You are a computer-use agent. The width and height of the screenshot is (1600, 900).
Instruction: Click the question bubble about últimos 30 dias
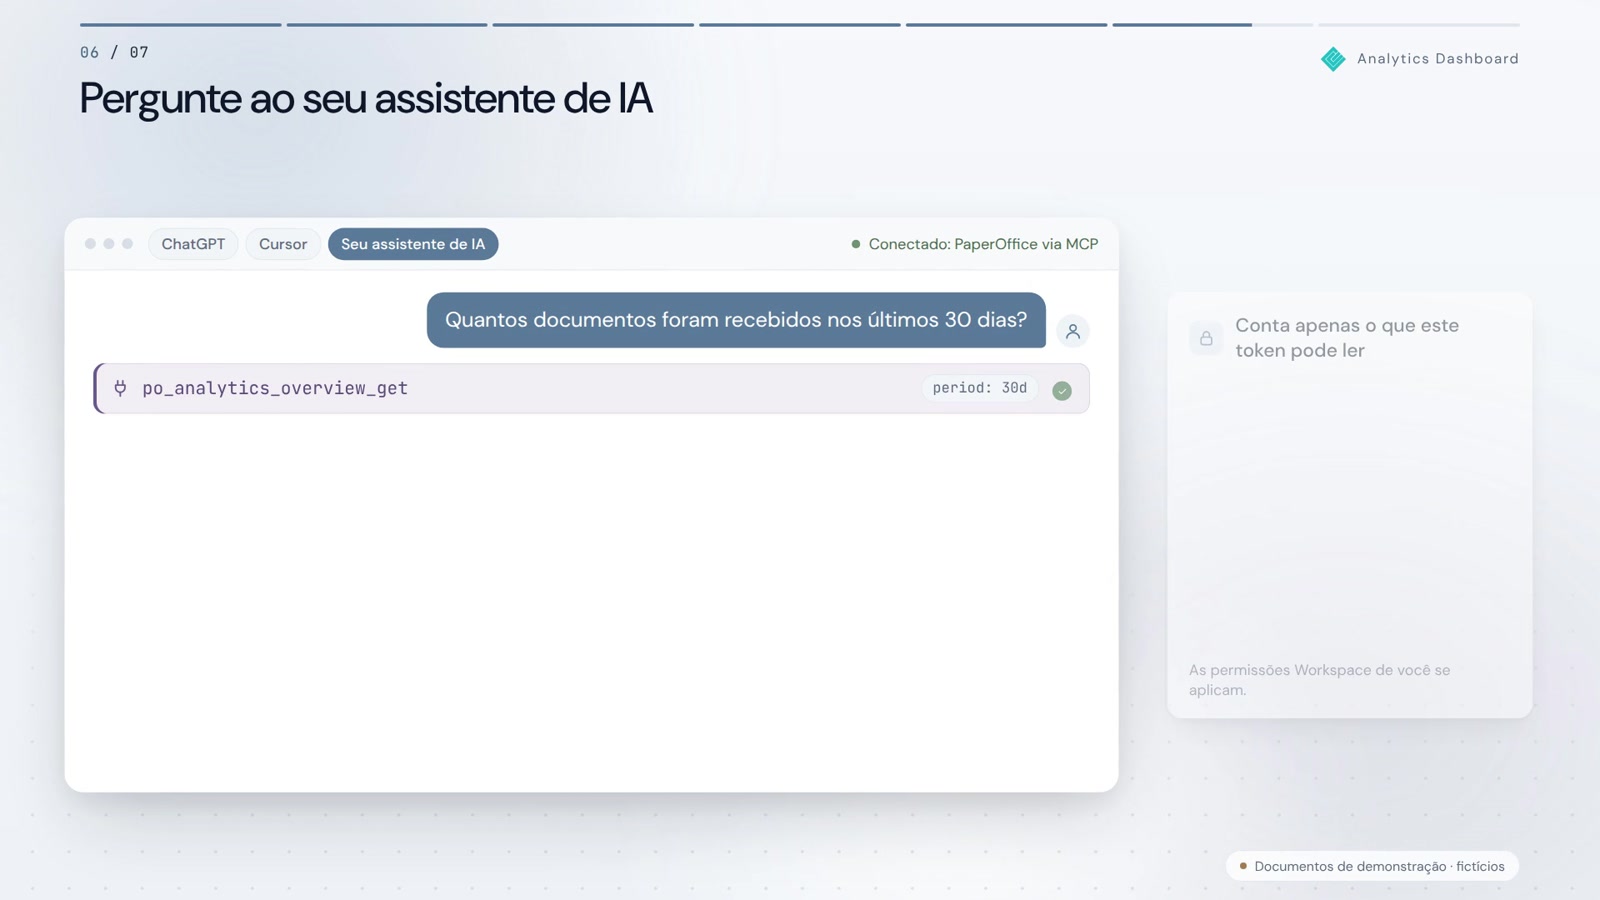tap(736, 320)
